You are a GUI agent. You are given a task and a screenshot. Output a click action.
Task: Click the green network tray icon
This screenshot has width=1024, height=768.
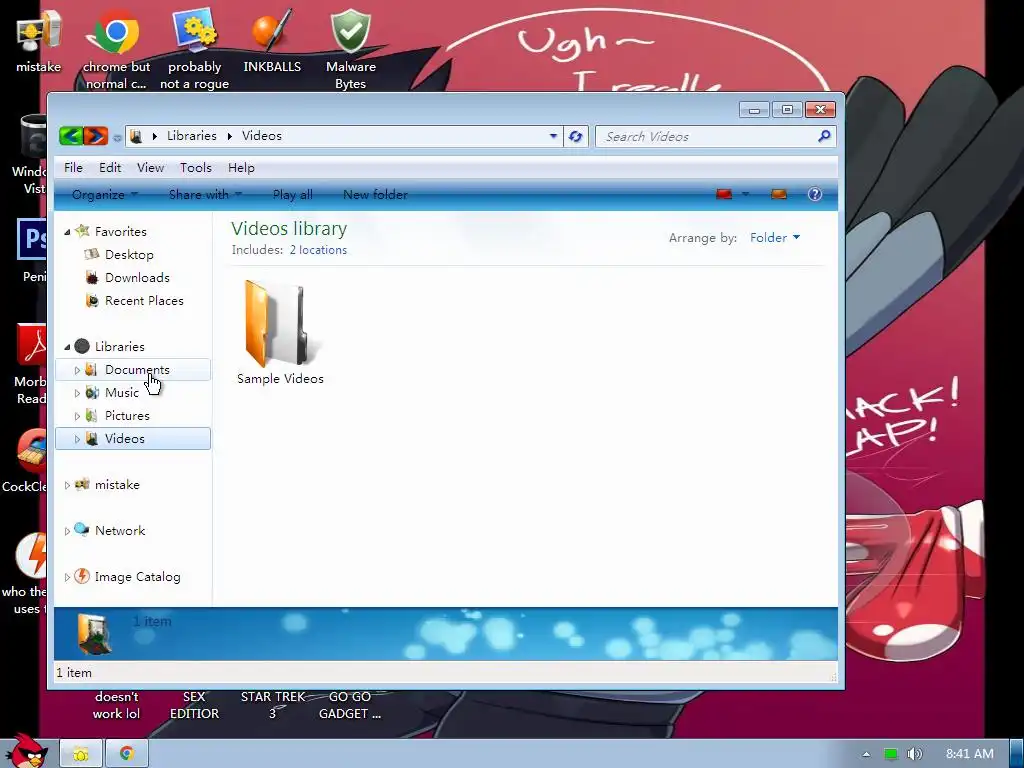[891, 754]
